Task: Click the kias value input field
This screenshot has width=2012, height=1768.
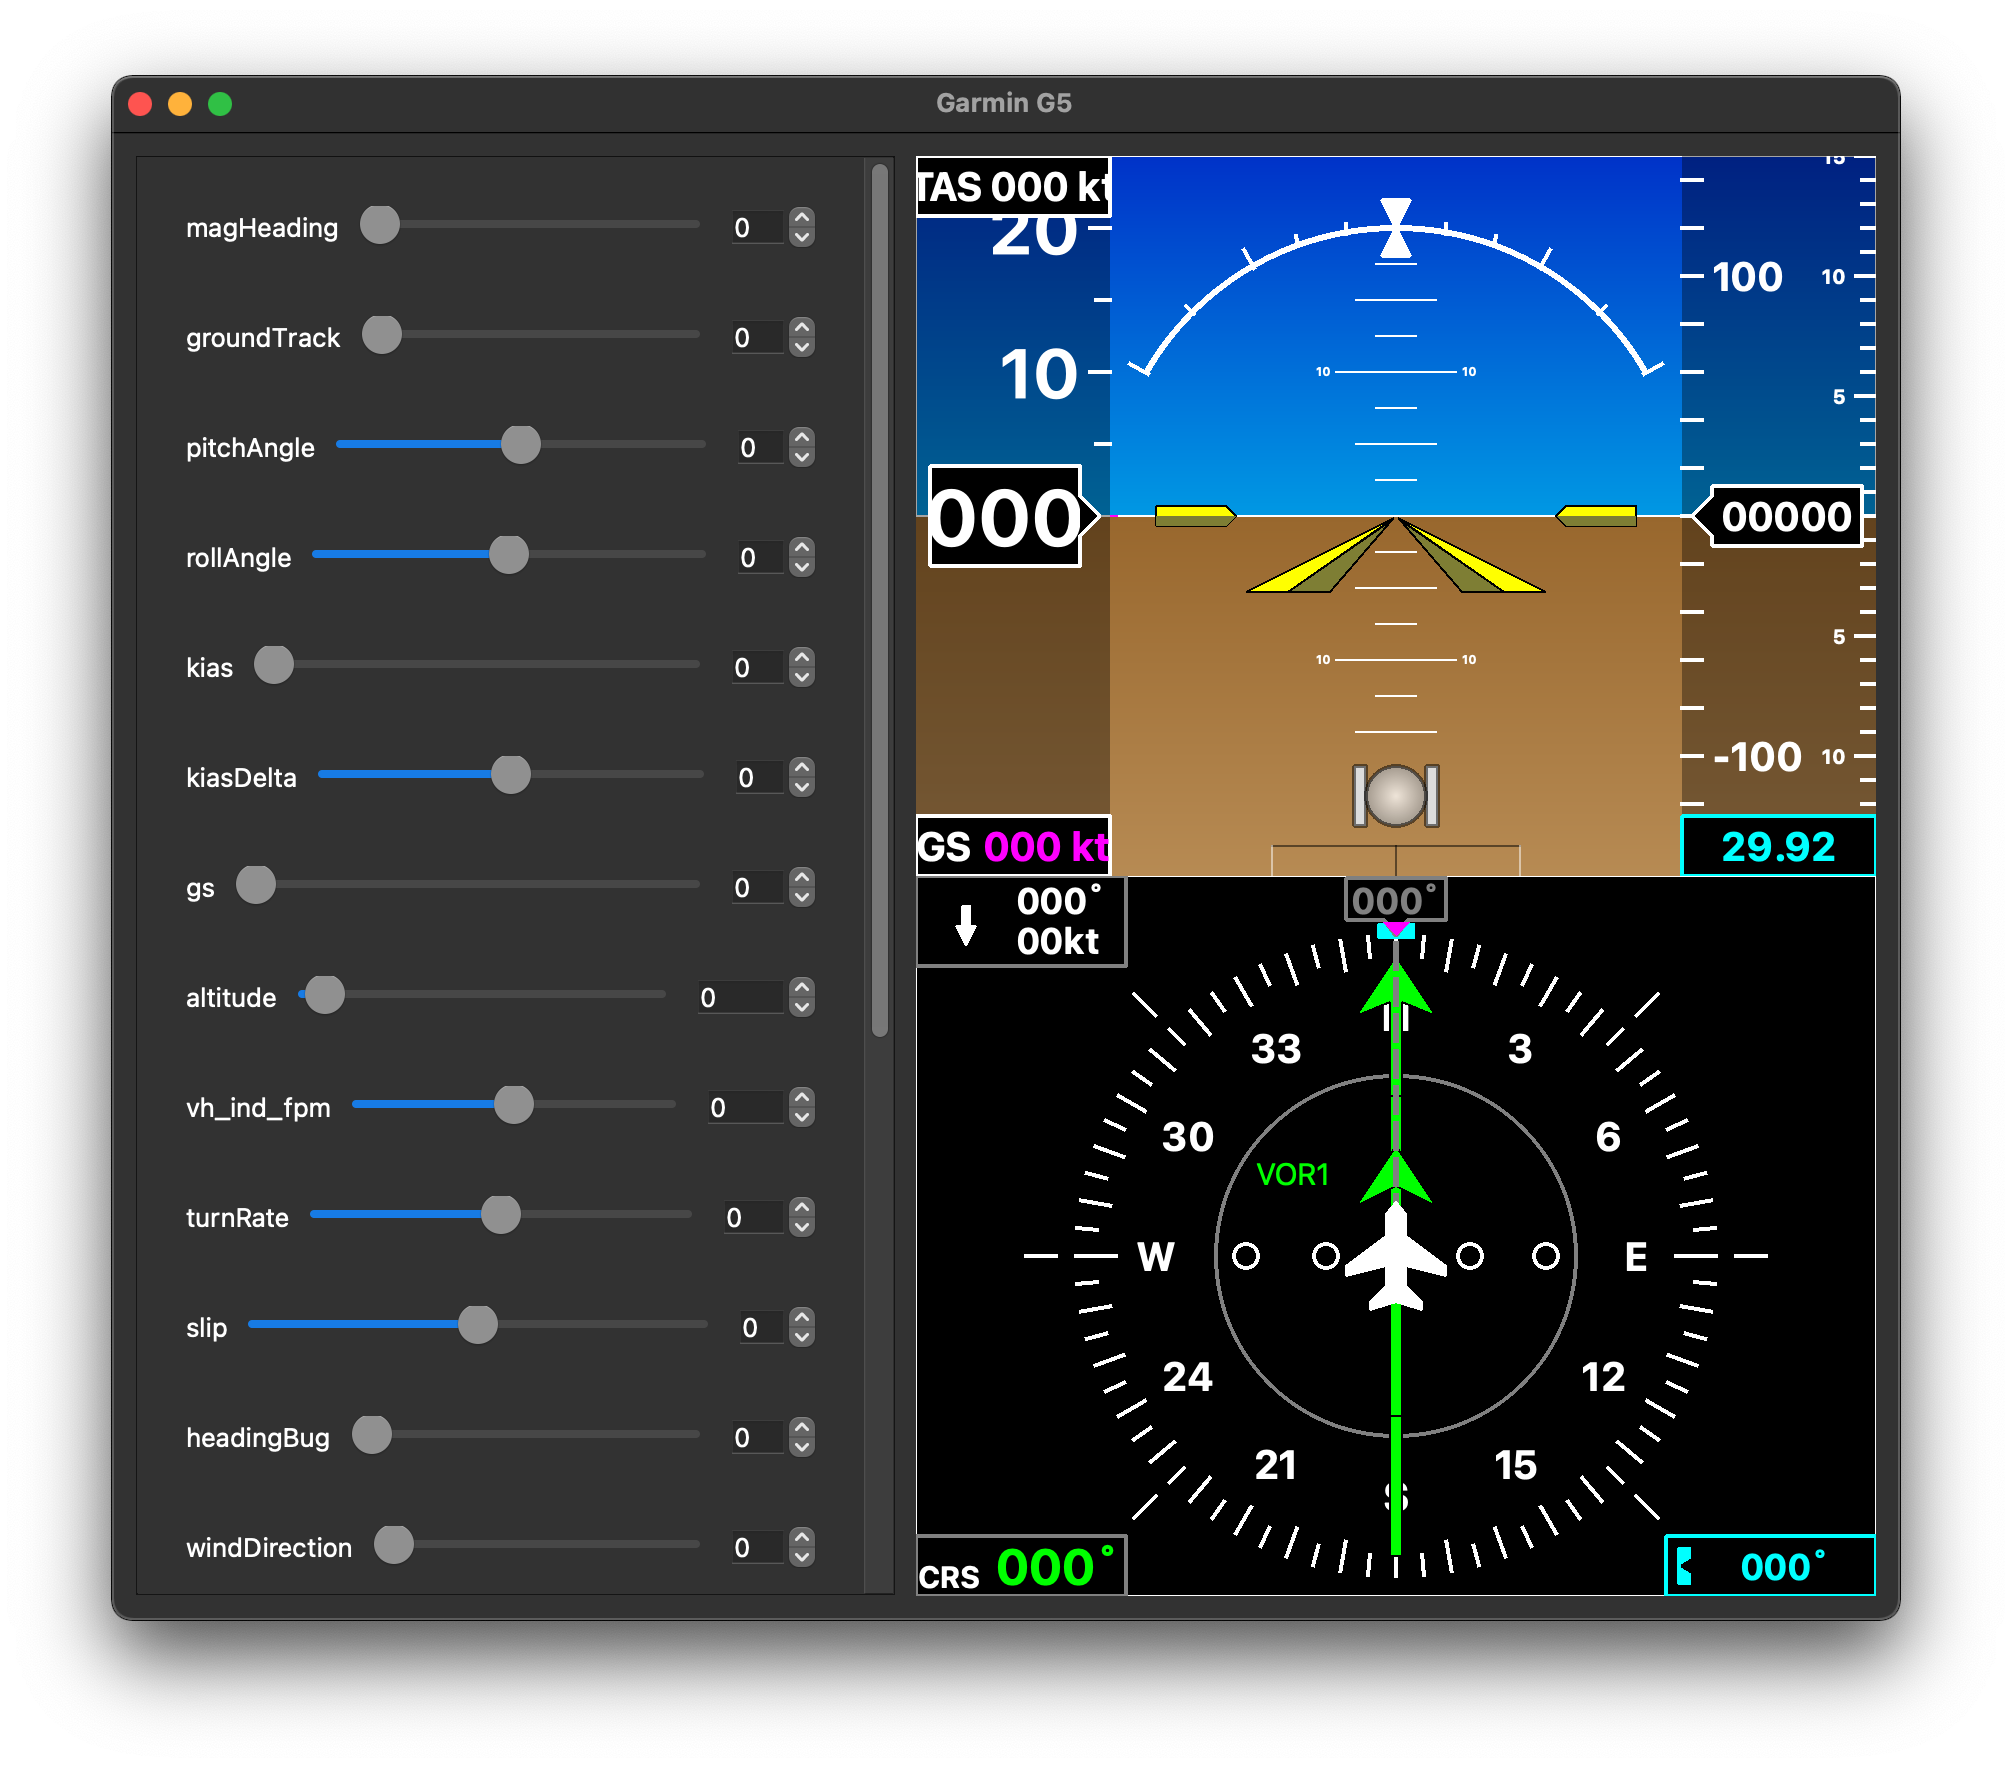Action: [756, 667]
